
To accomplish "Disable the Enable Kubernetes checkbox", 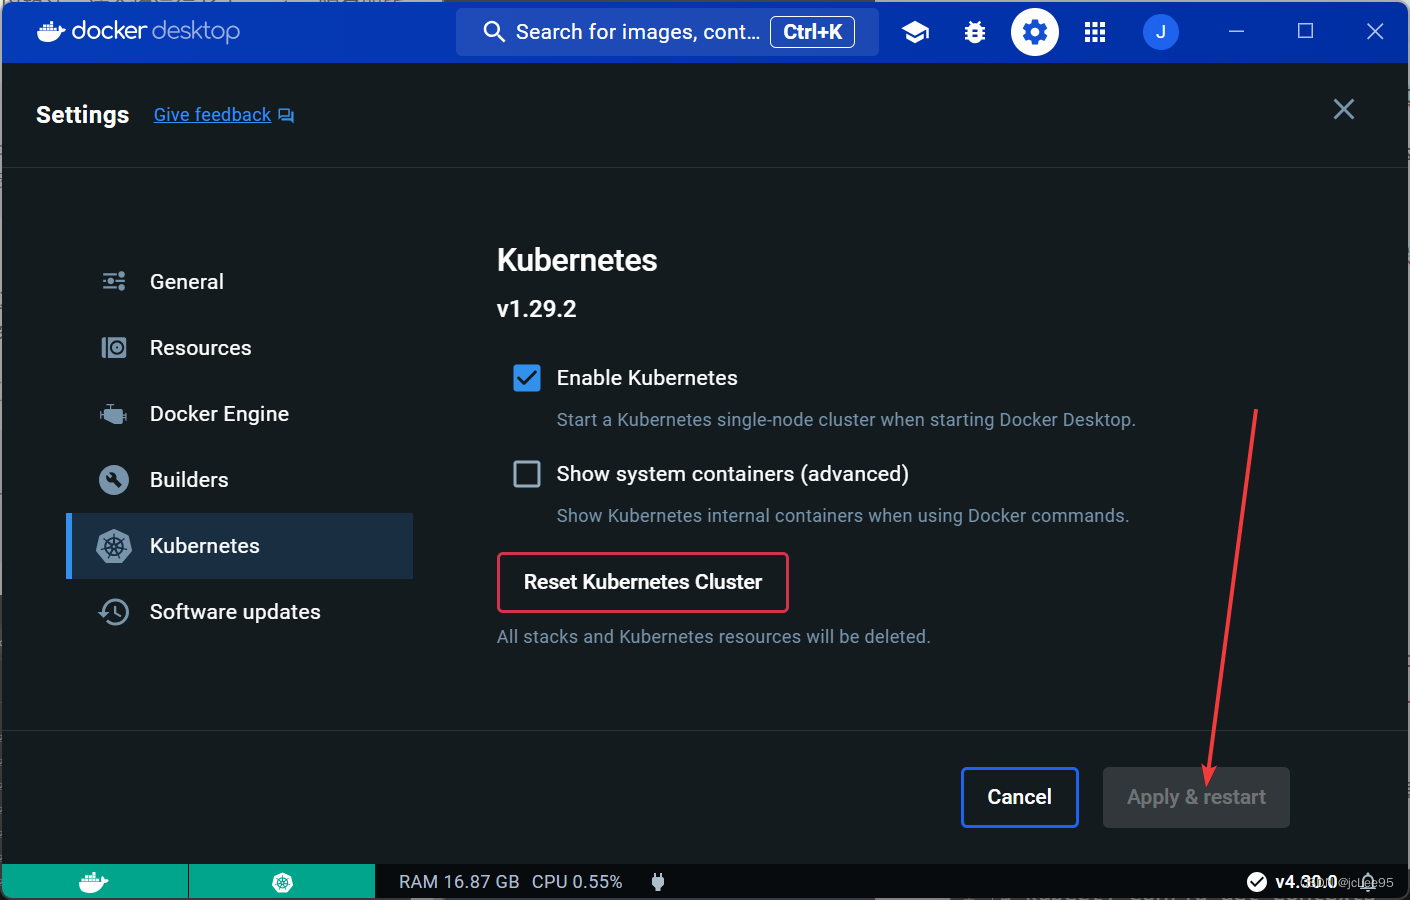I will tap(526, 378).
